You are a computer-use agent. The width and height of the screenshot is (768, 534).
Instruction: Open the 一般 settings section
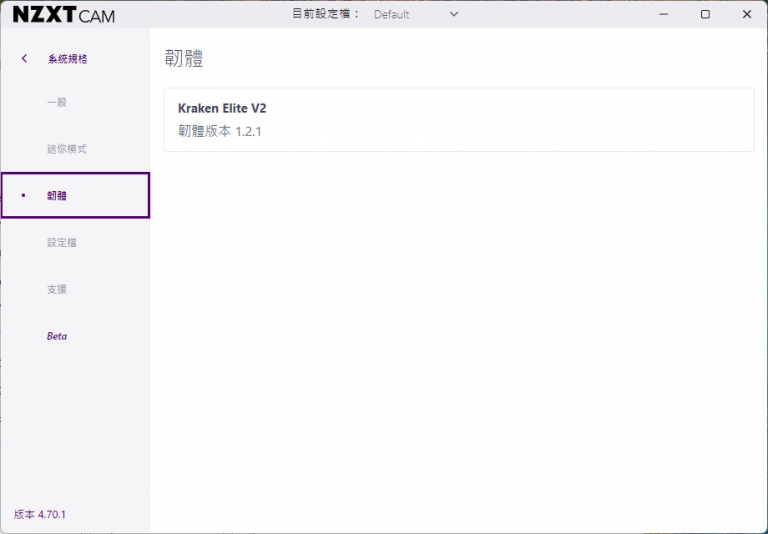click(57, 102)
